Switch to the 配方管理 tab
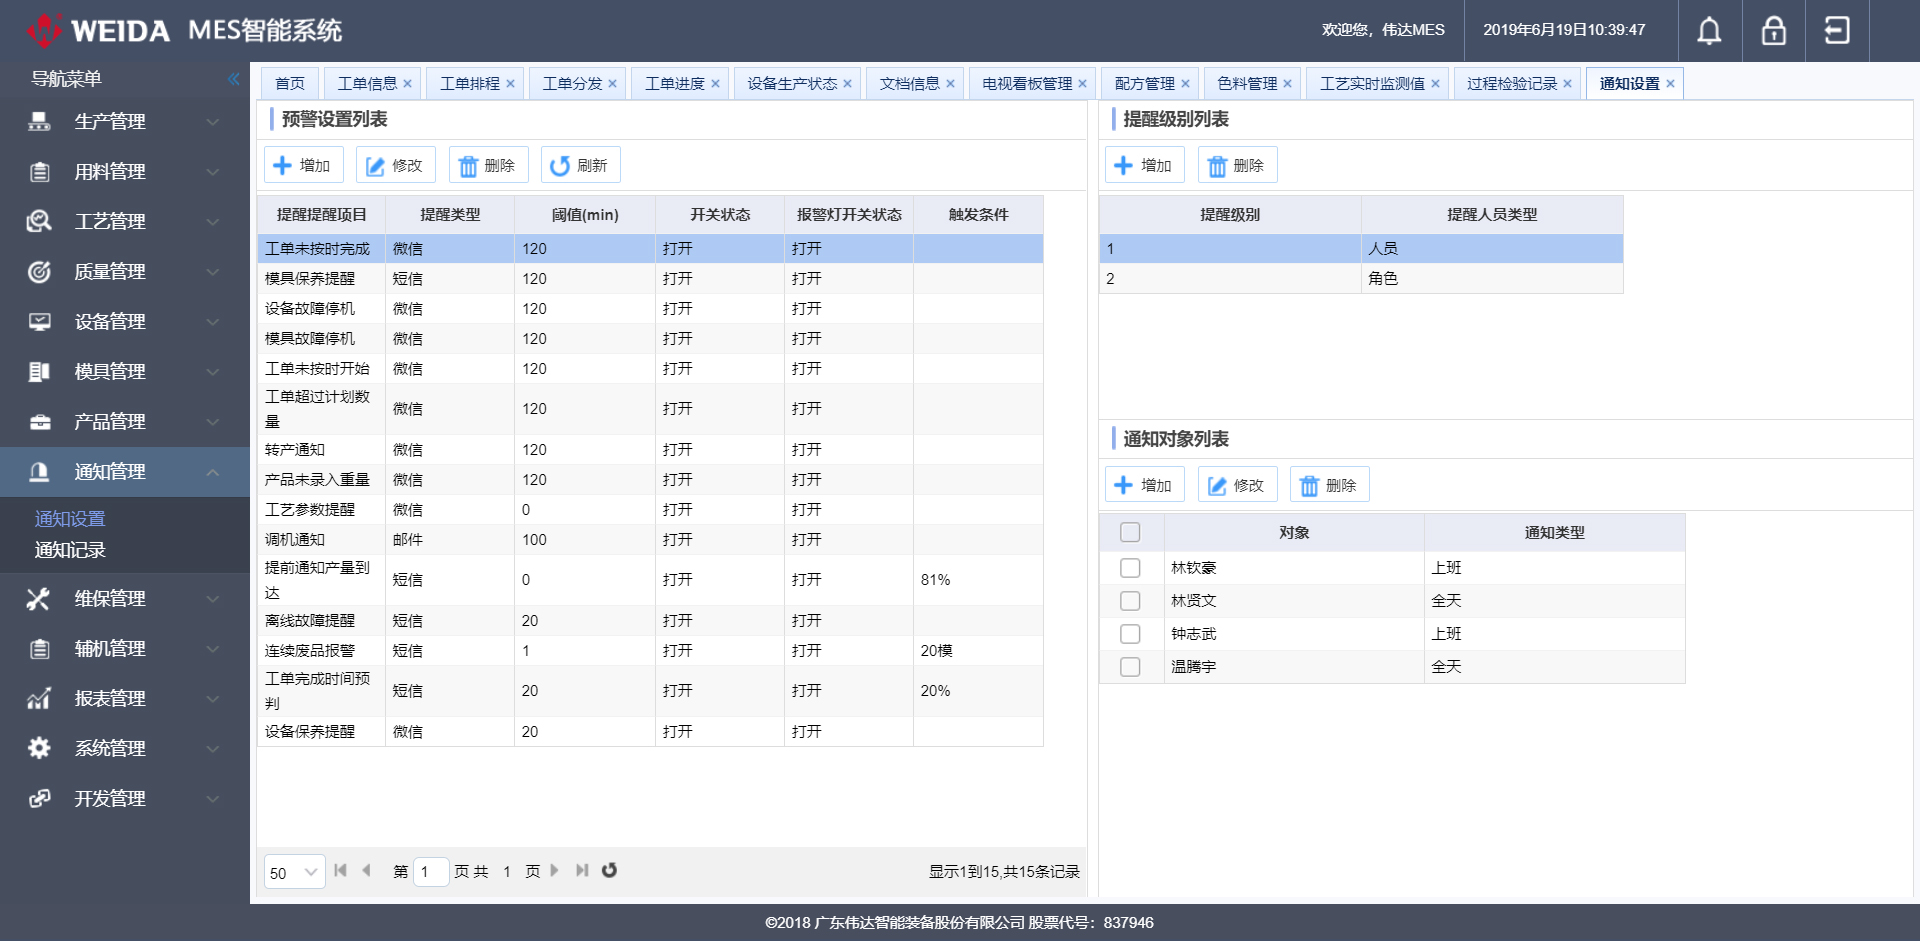The image size is (1920, 941). click(x=1144, y=84)
